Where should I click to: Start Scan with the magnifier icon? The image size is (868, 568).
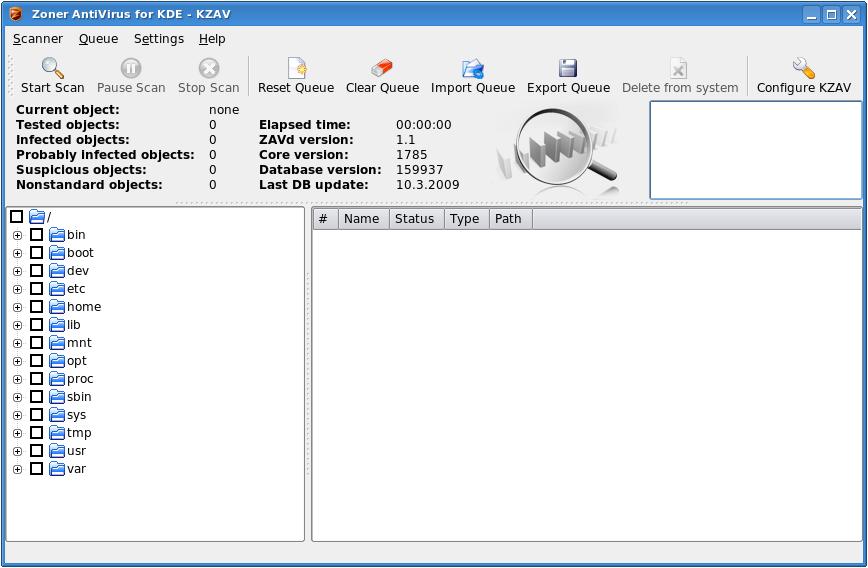(53, 69)
